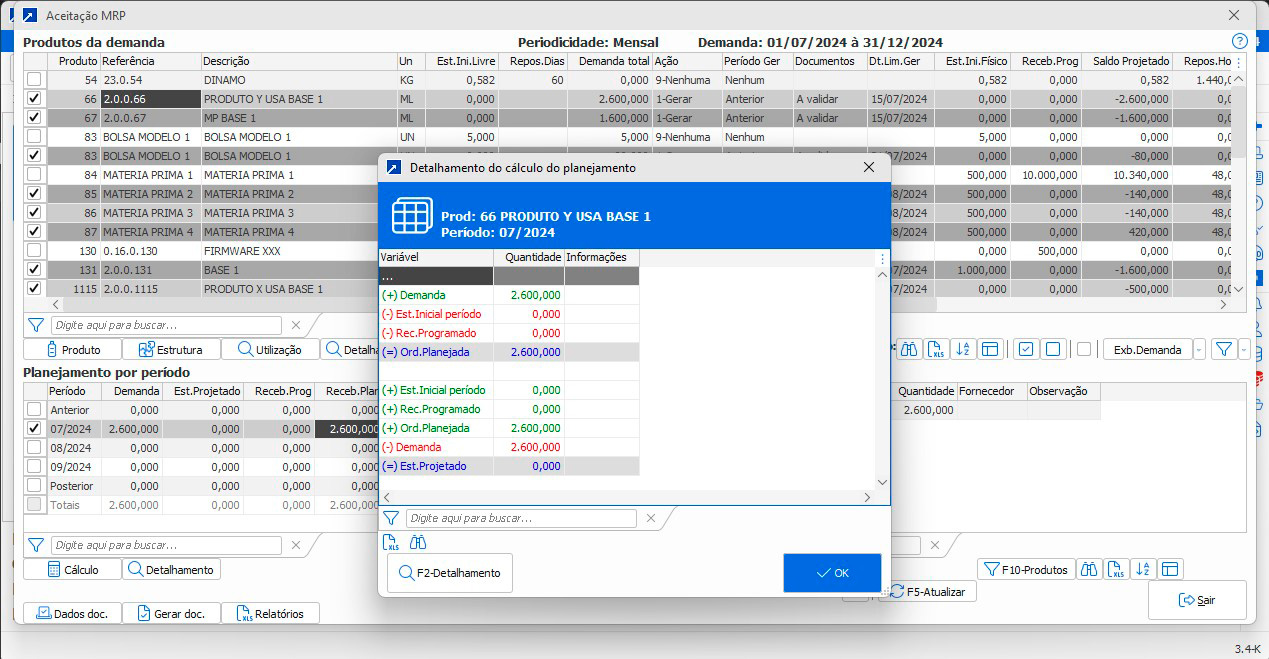This screenshot has height=659, width=1269.
Task: Expand the dropdown next to the filter funnel
Action: (1244, 349)
